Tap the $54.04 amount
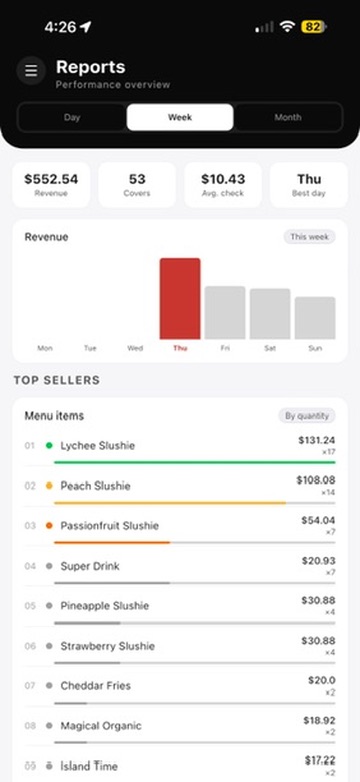Viewport: 360px width, 782px height. pyautogui.click(x=318, y=521)
